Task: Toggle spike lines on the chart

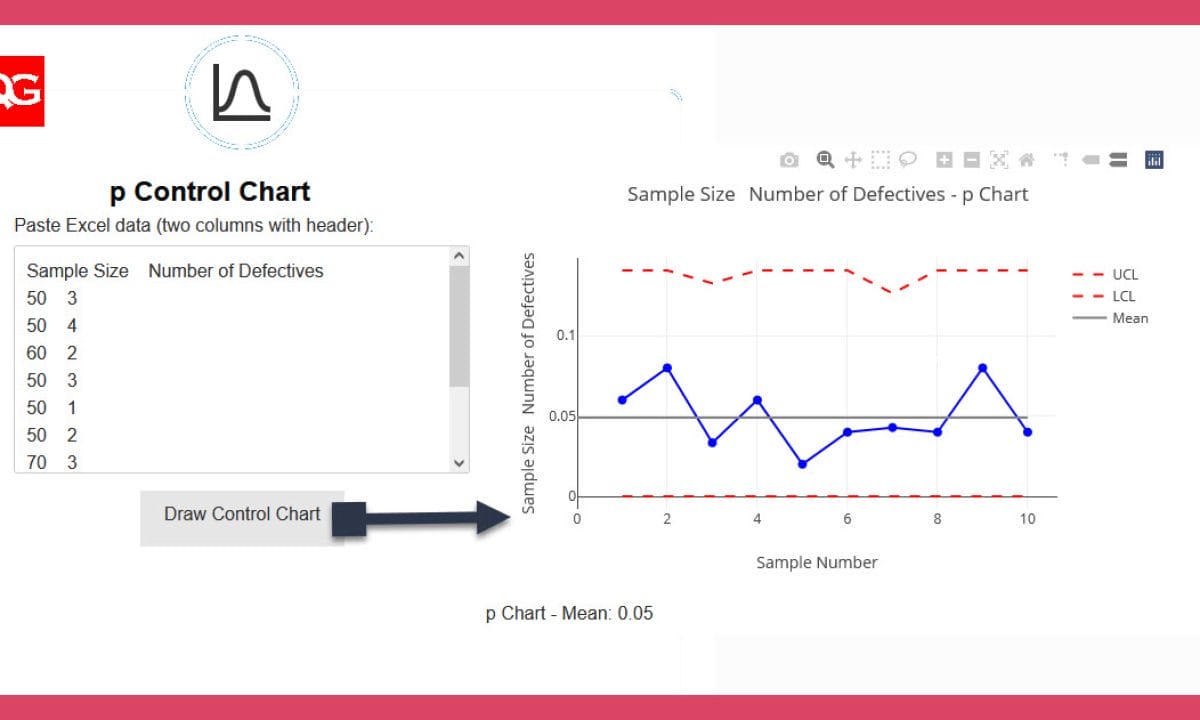Action: coord(1061,159)
